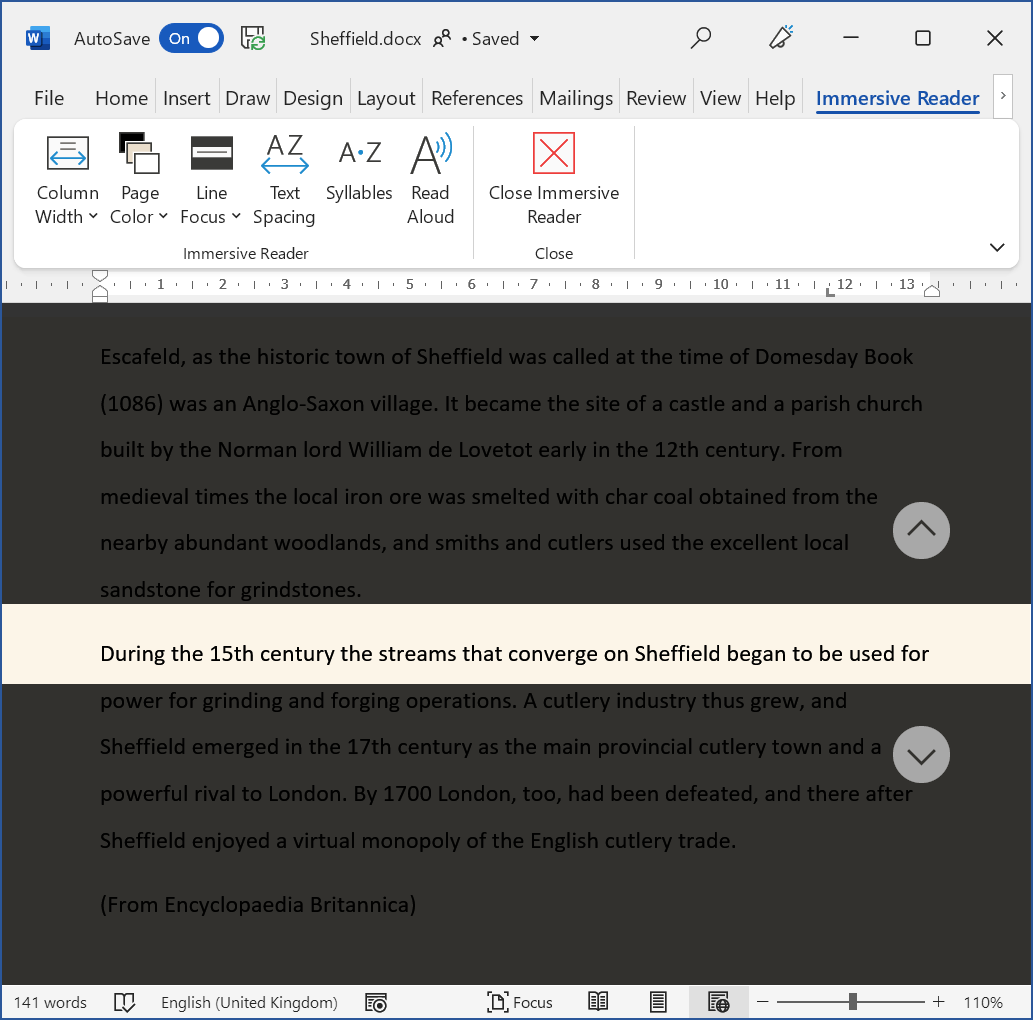Select Print Layout view in status bar
This screenshot has height=1020, width=1033.
(x=657, y=1002)
